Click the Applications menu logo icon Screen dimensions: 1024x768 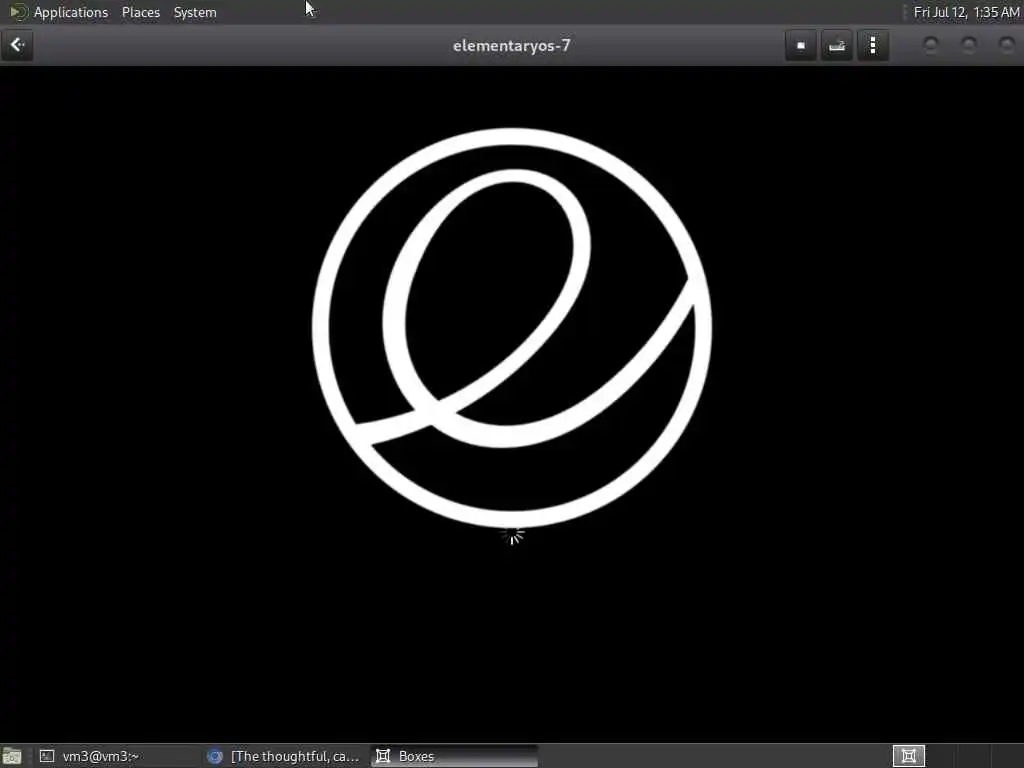(x=18, y=12)
